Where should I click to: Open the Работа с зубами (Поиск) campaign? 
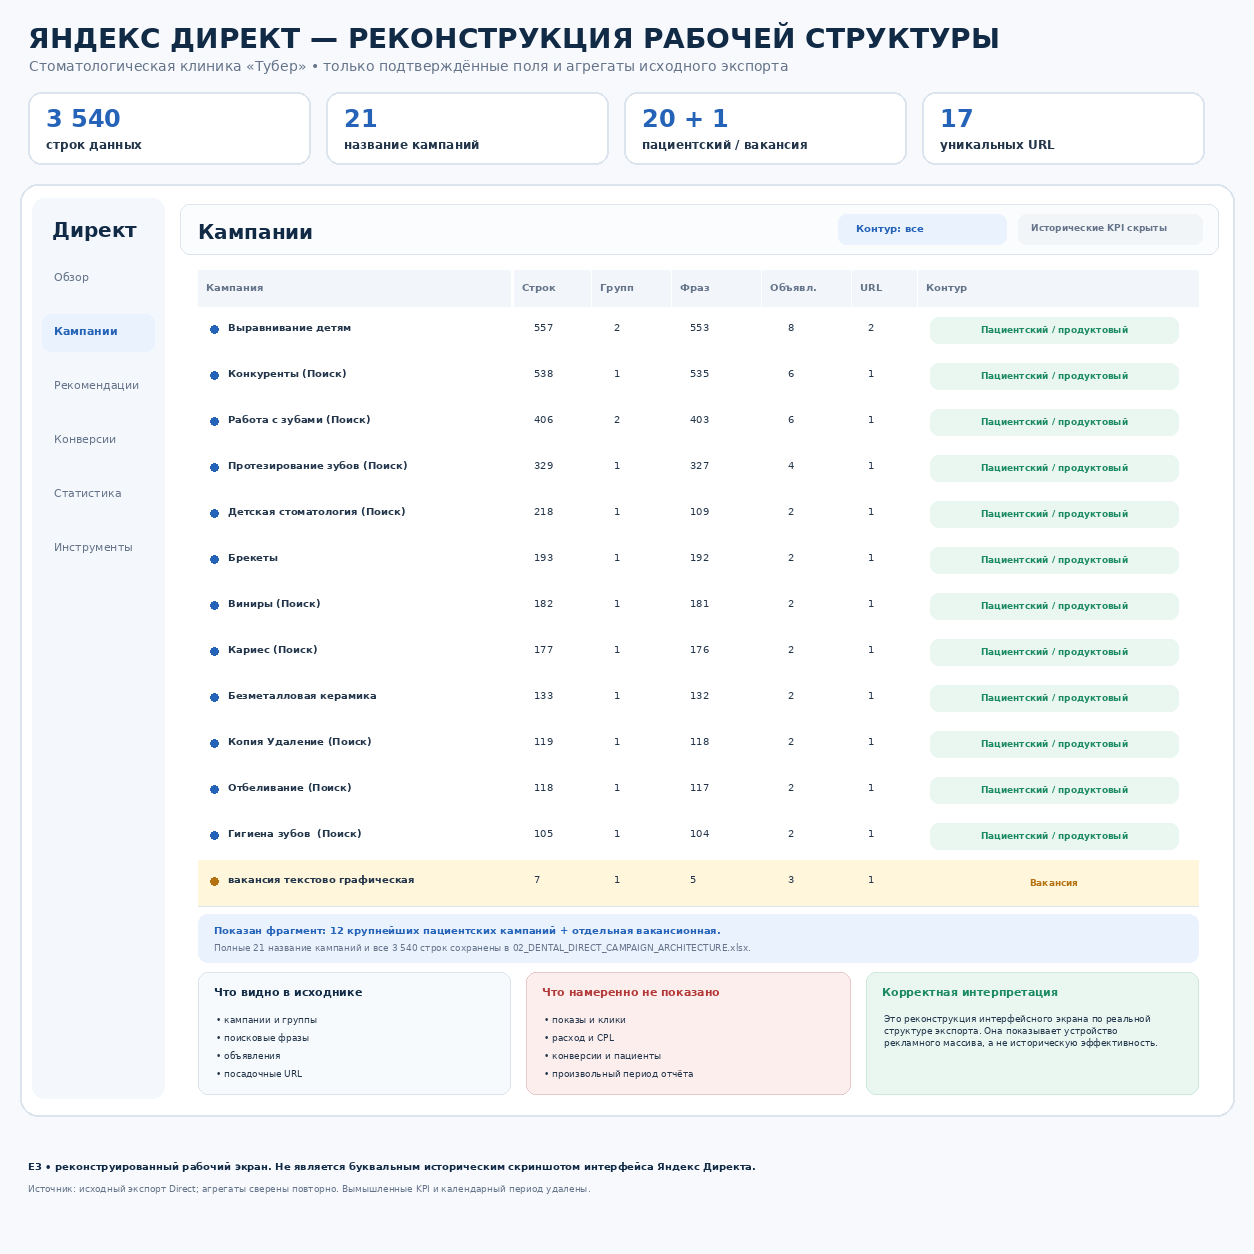tap(299, 420)
